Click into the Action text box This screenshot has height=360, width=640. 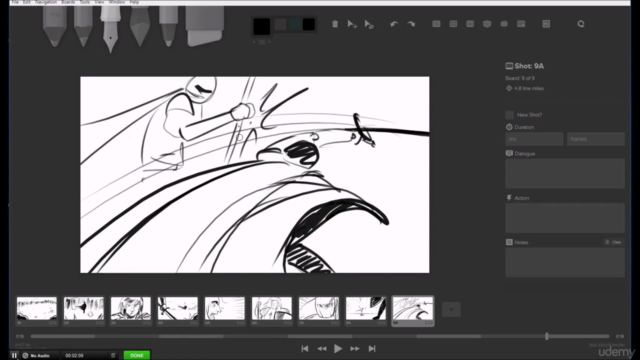point(565,218)
